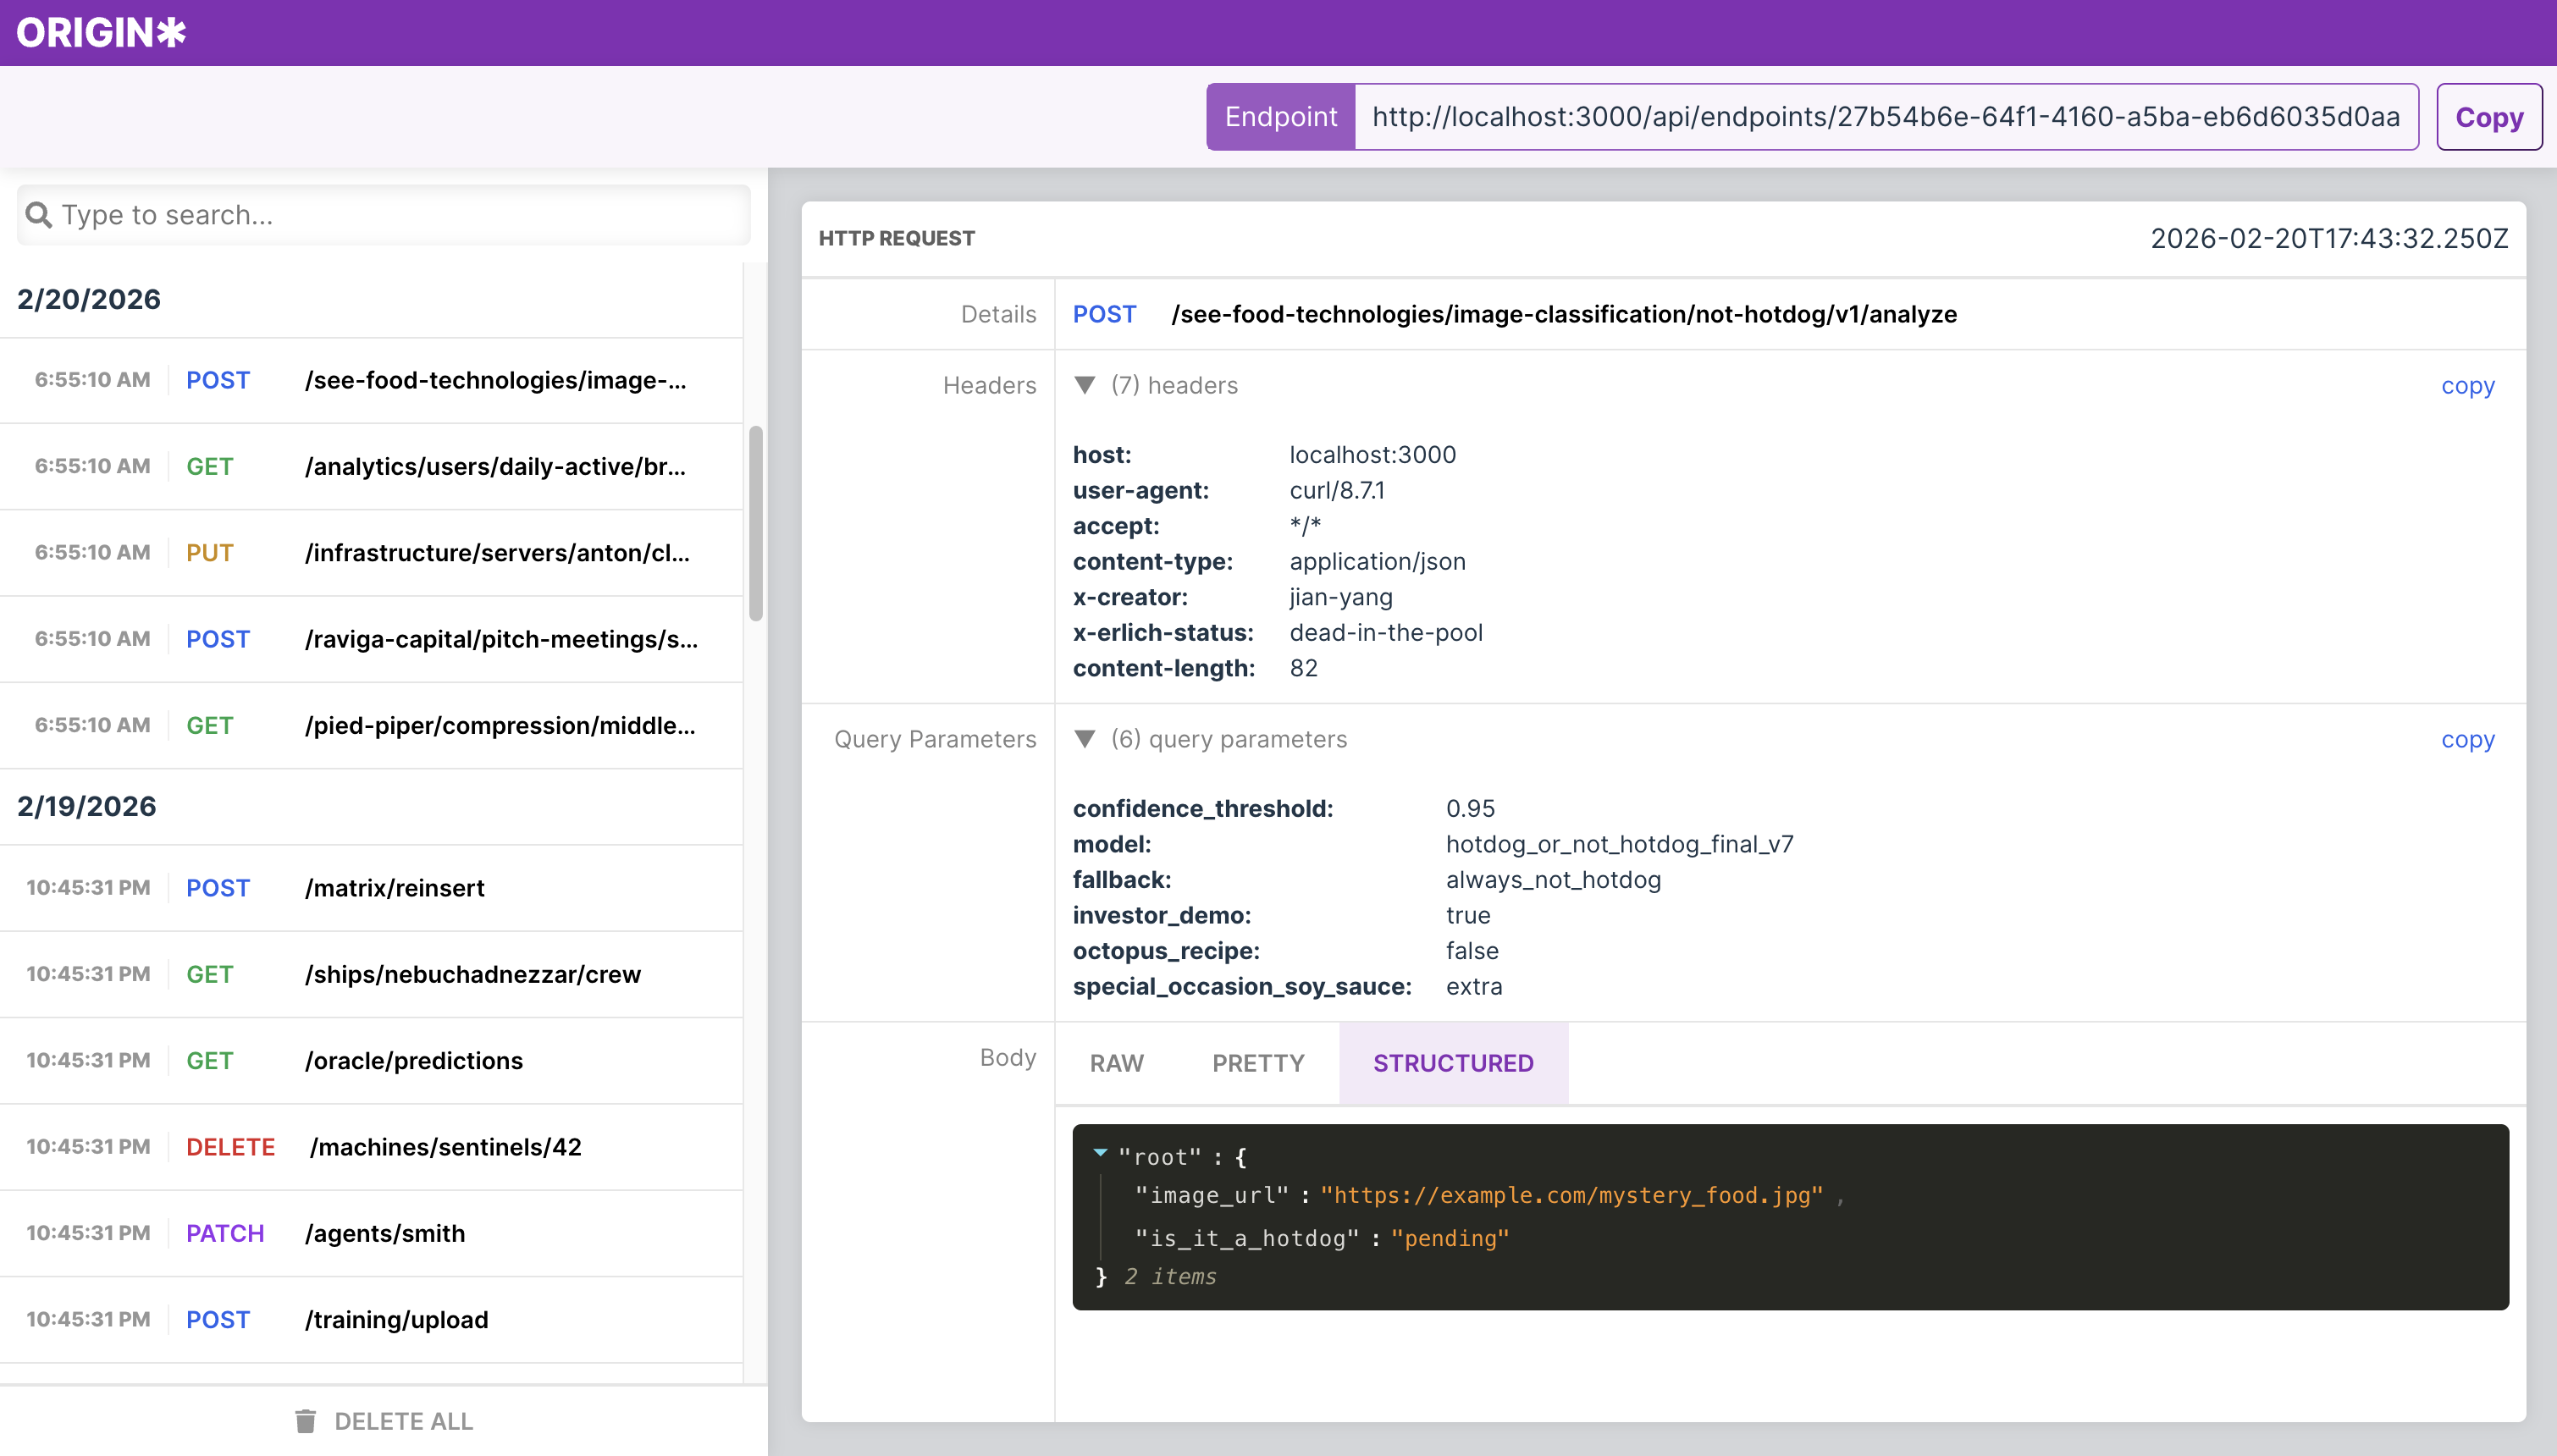Copy the query parameters
The height and width of the screenshot is (1456, 2557).
point(2467,739)
